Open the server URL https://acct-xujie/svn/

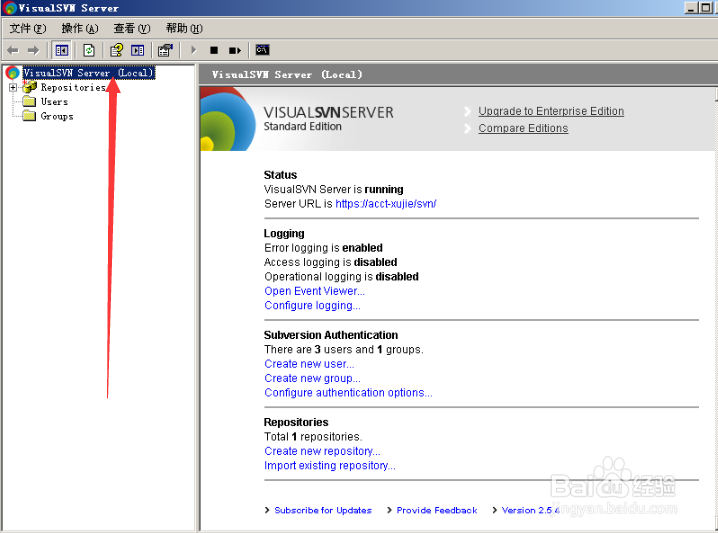click(386, 204)
